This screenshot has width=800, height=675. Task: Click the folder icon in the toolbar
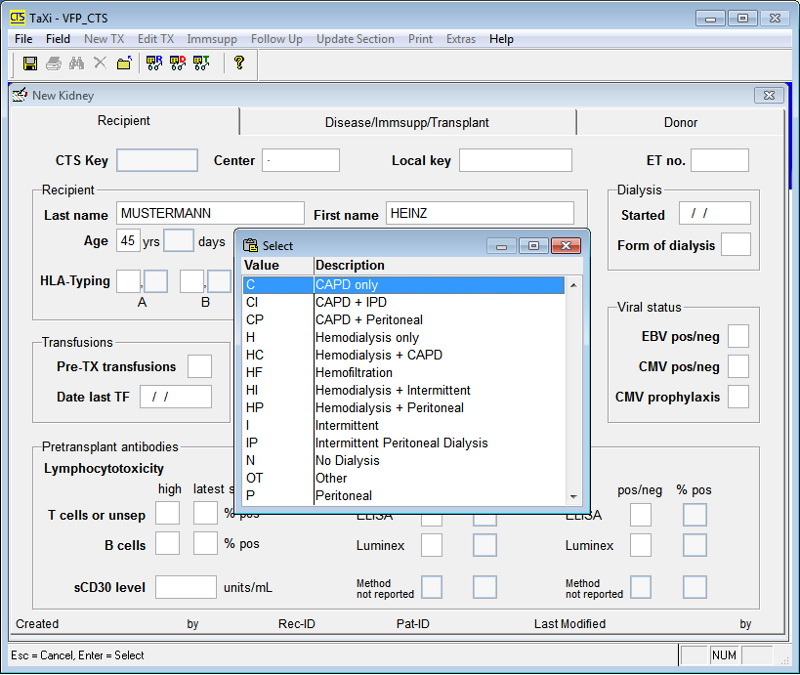click(123, 63)
